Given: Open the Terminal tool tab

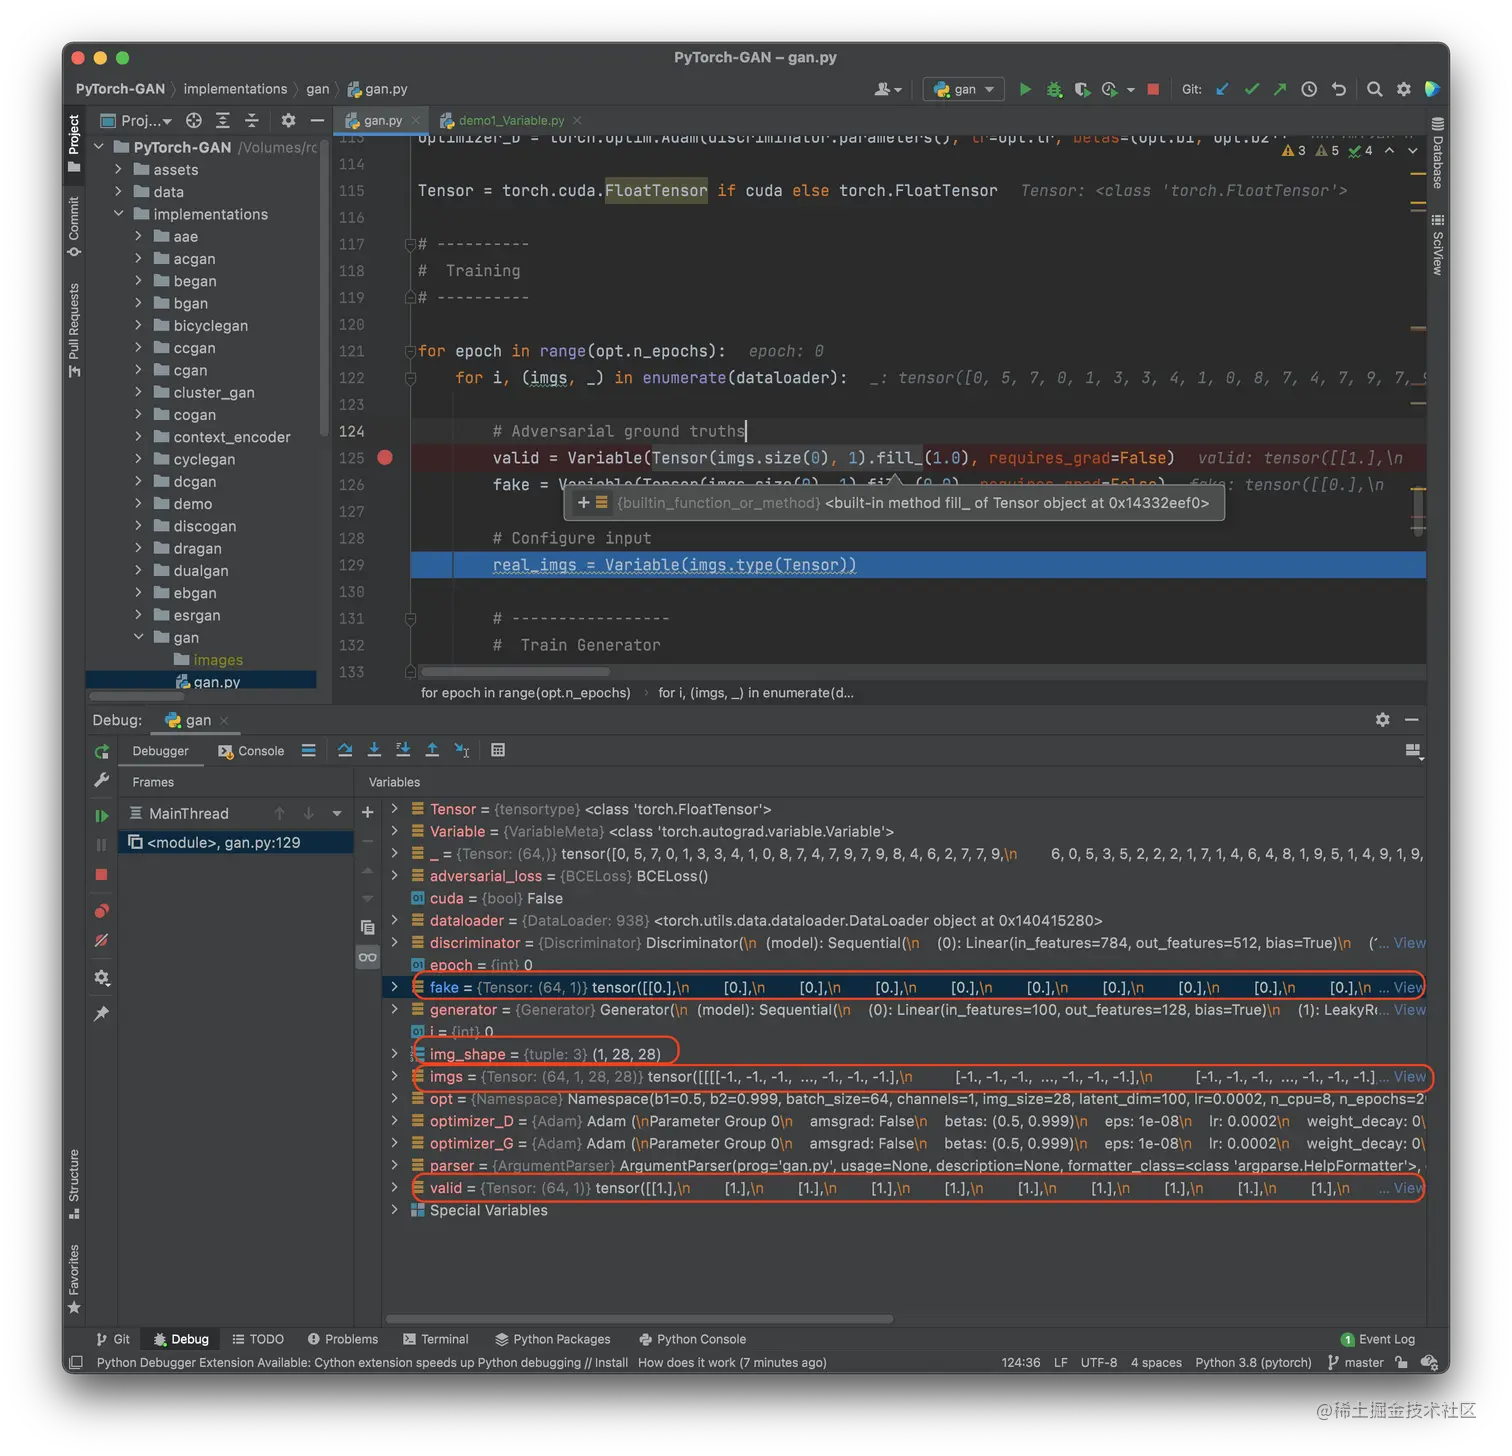Looking at the screenshot, I should pos(435,1339).
